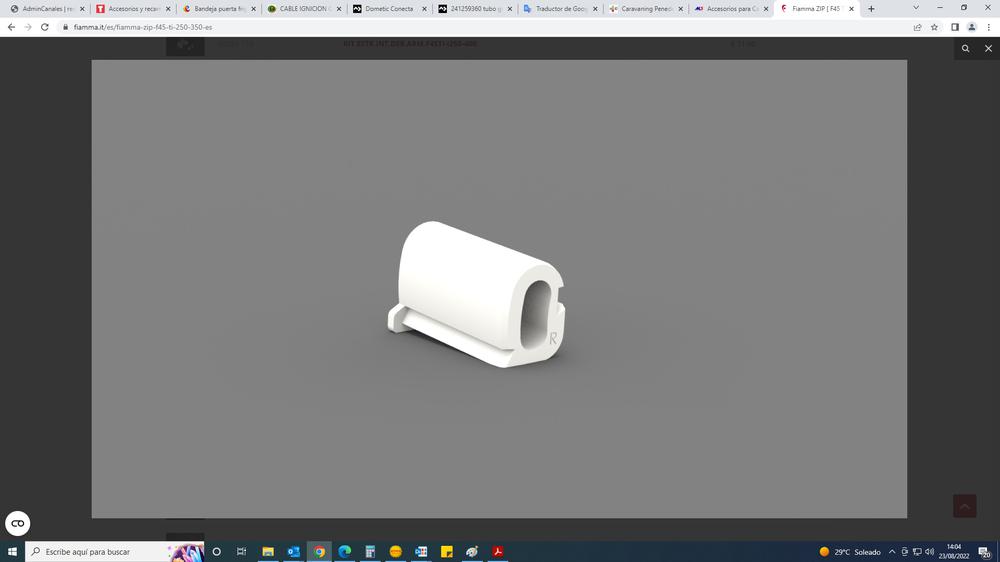Reload the Fiamma page
The height and width of the screenshot is (562, 1000).
pyautogui.click(x=45, y=27)
